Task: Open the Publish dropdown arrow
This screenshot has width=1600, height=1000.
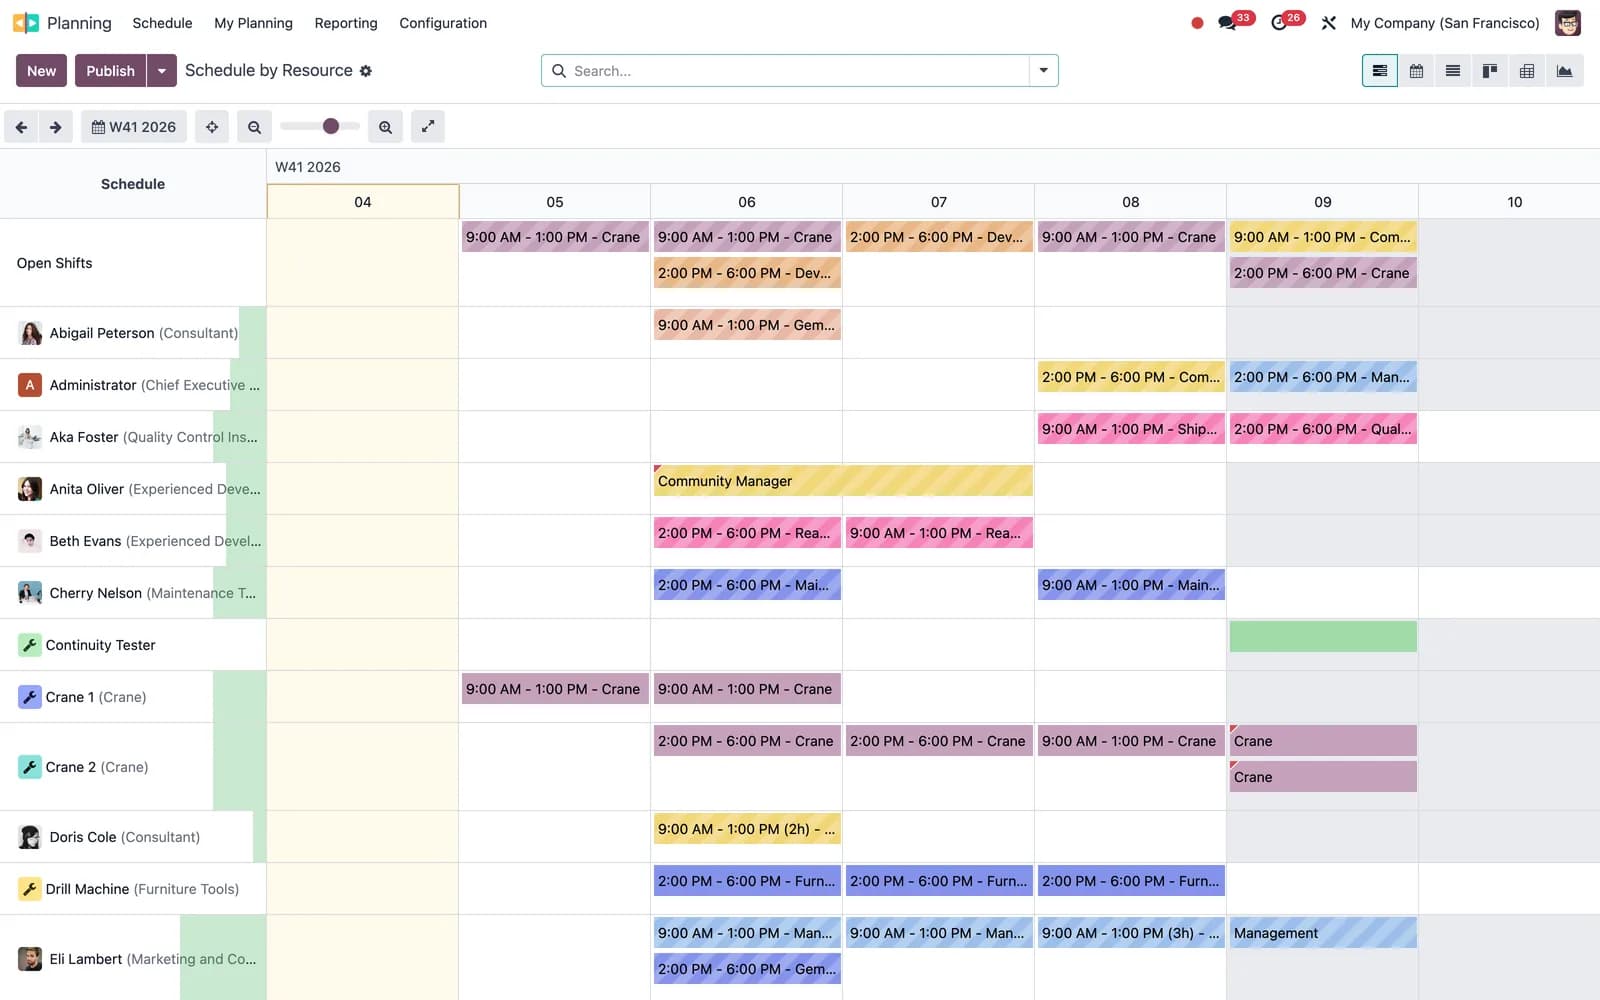Action: (x=162, y=71)
